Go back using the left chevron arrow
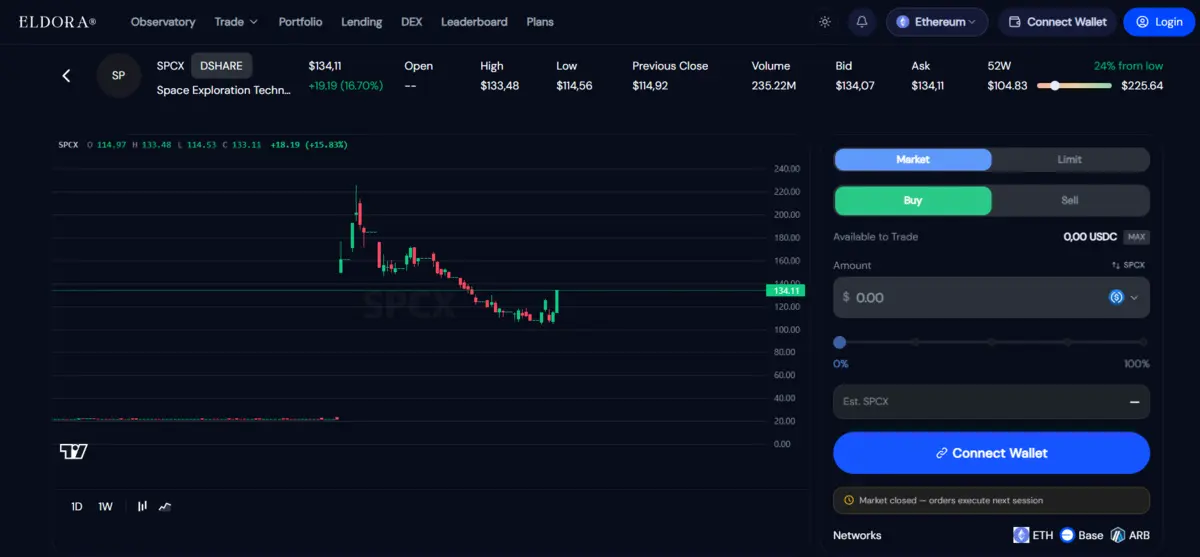 tap(66, 76)
